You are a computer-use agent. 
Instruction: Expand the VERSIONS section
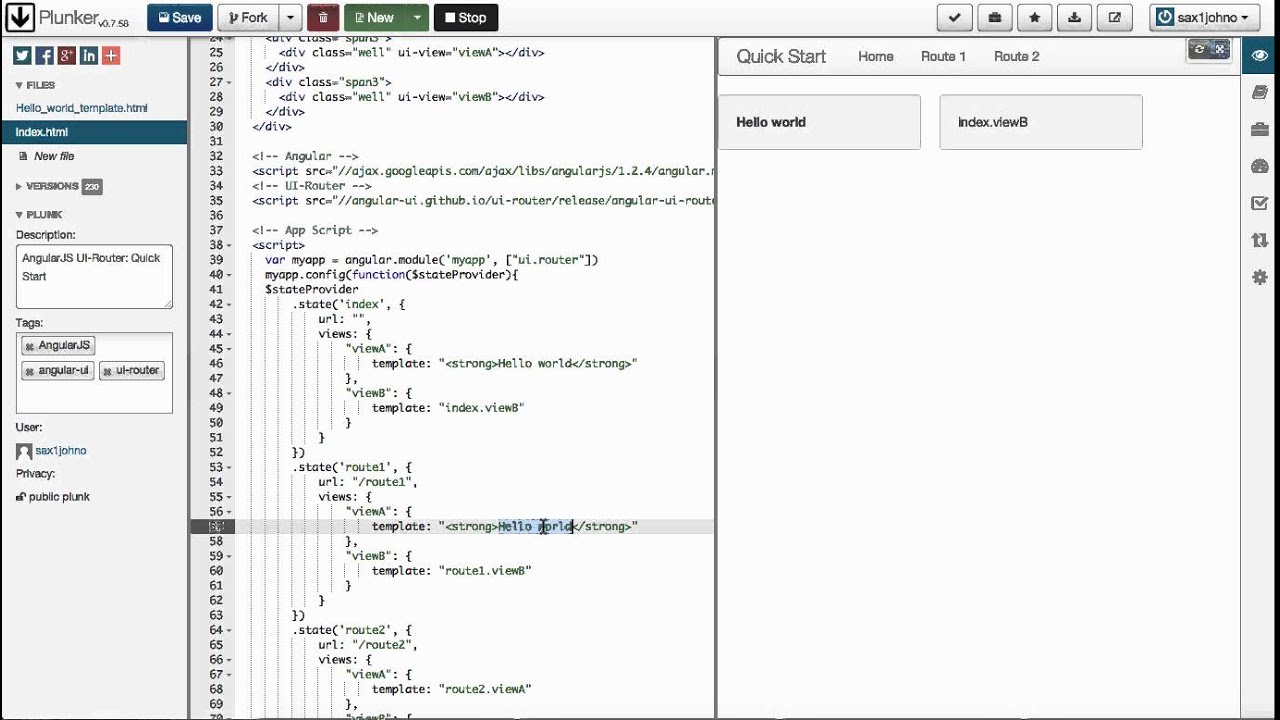[47, 186]
